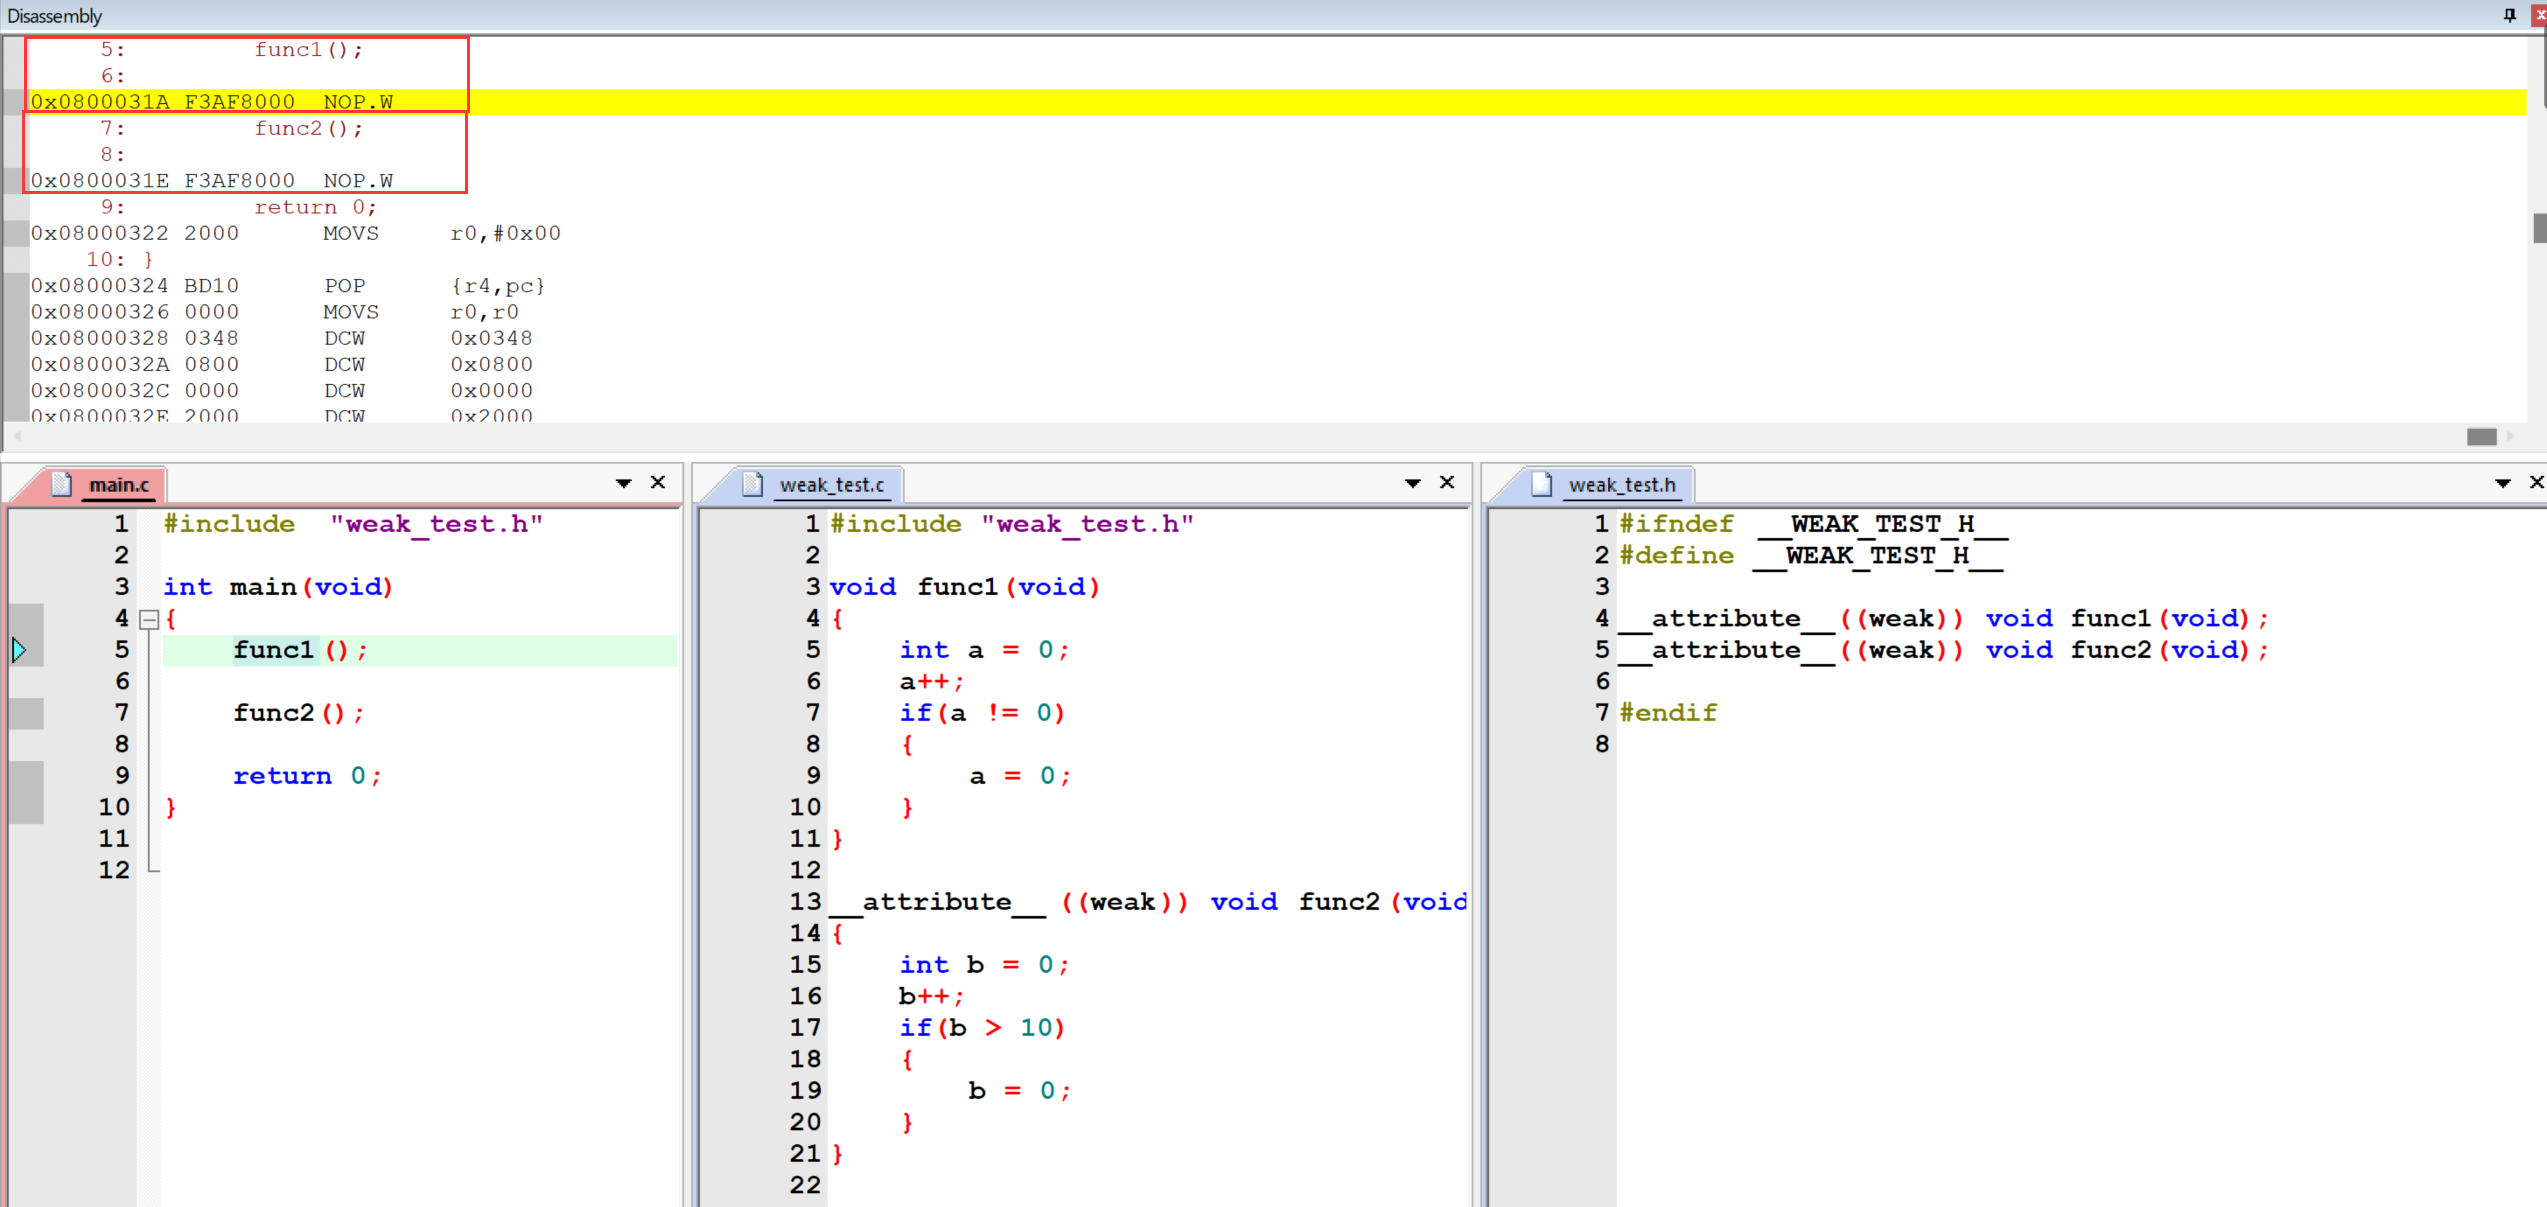The height and width of the screenshot is (1207, 2547).
Task: Pin the Disassembly window
Action: point(2509,15)
